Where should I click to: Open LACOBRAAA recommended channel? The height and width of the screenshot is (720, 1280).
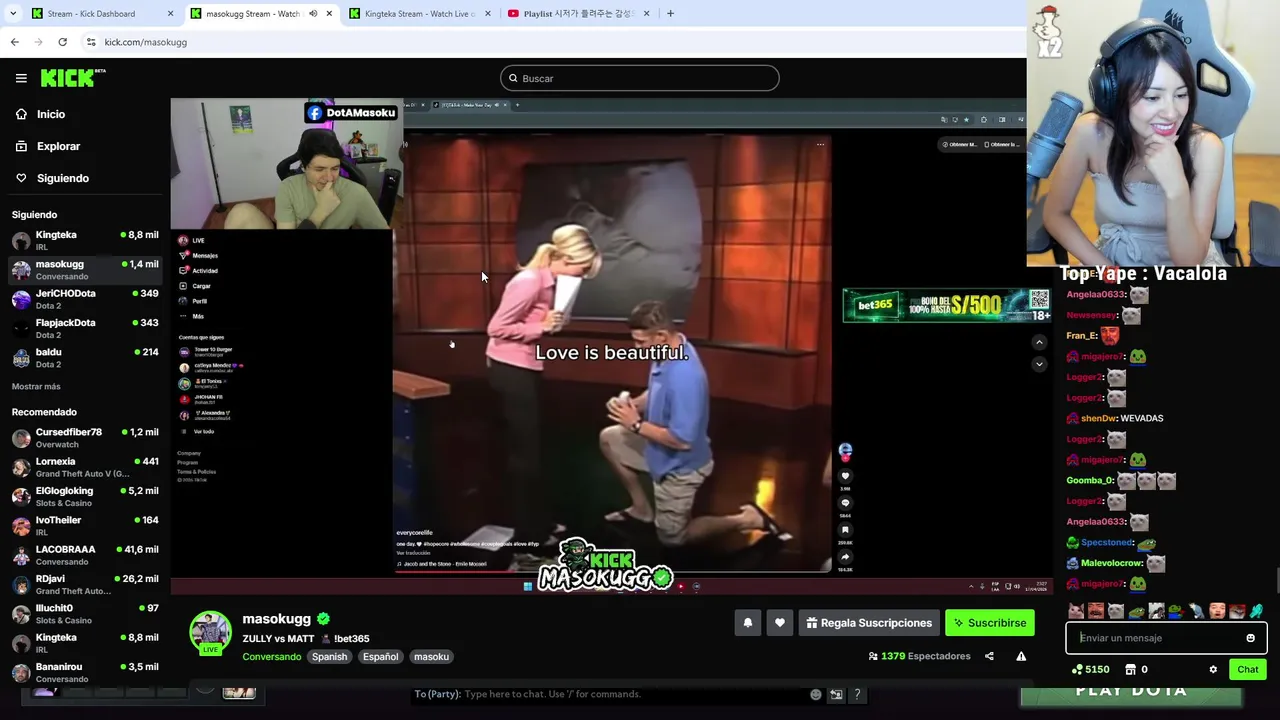coord(85,554)
